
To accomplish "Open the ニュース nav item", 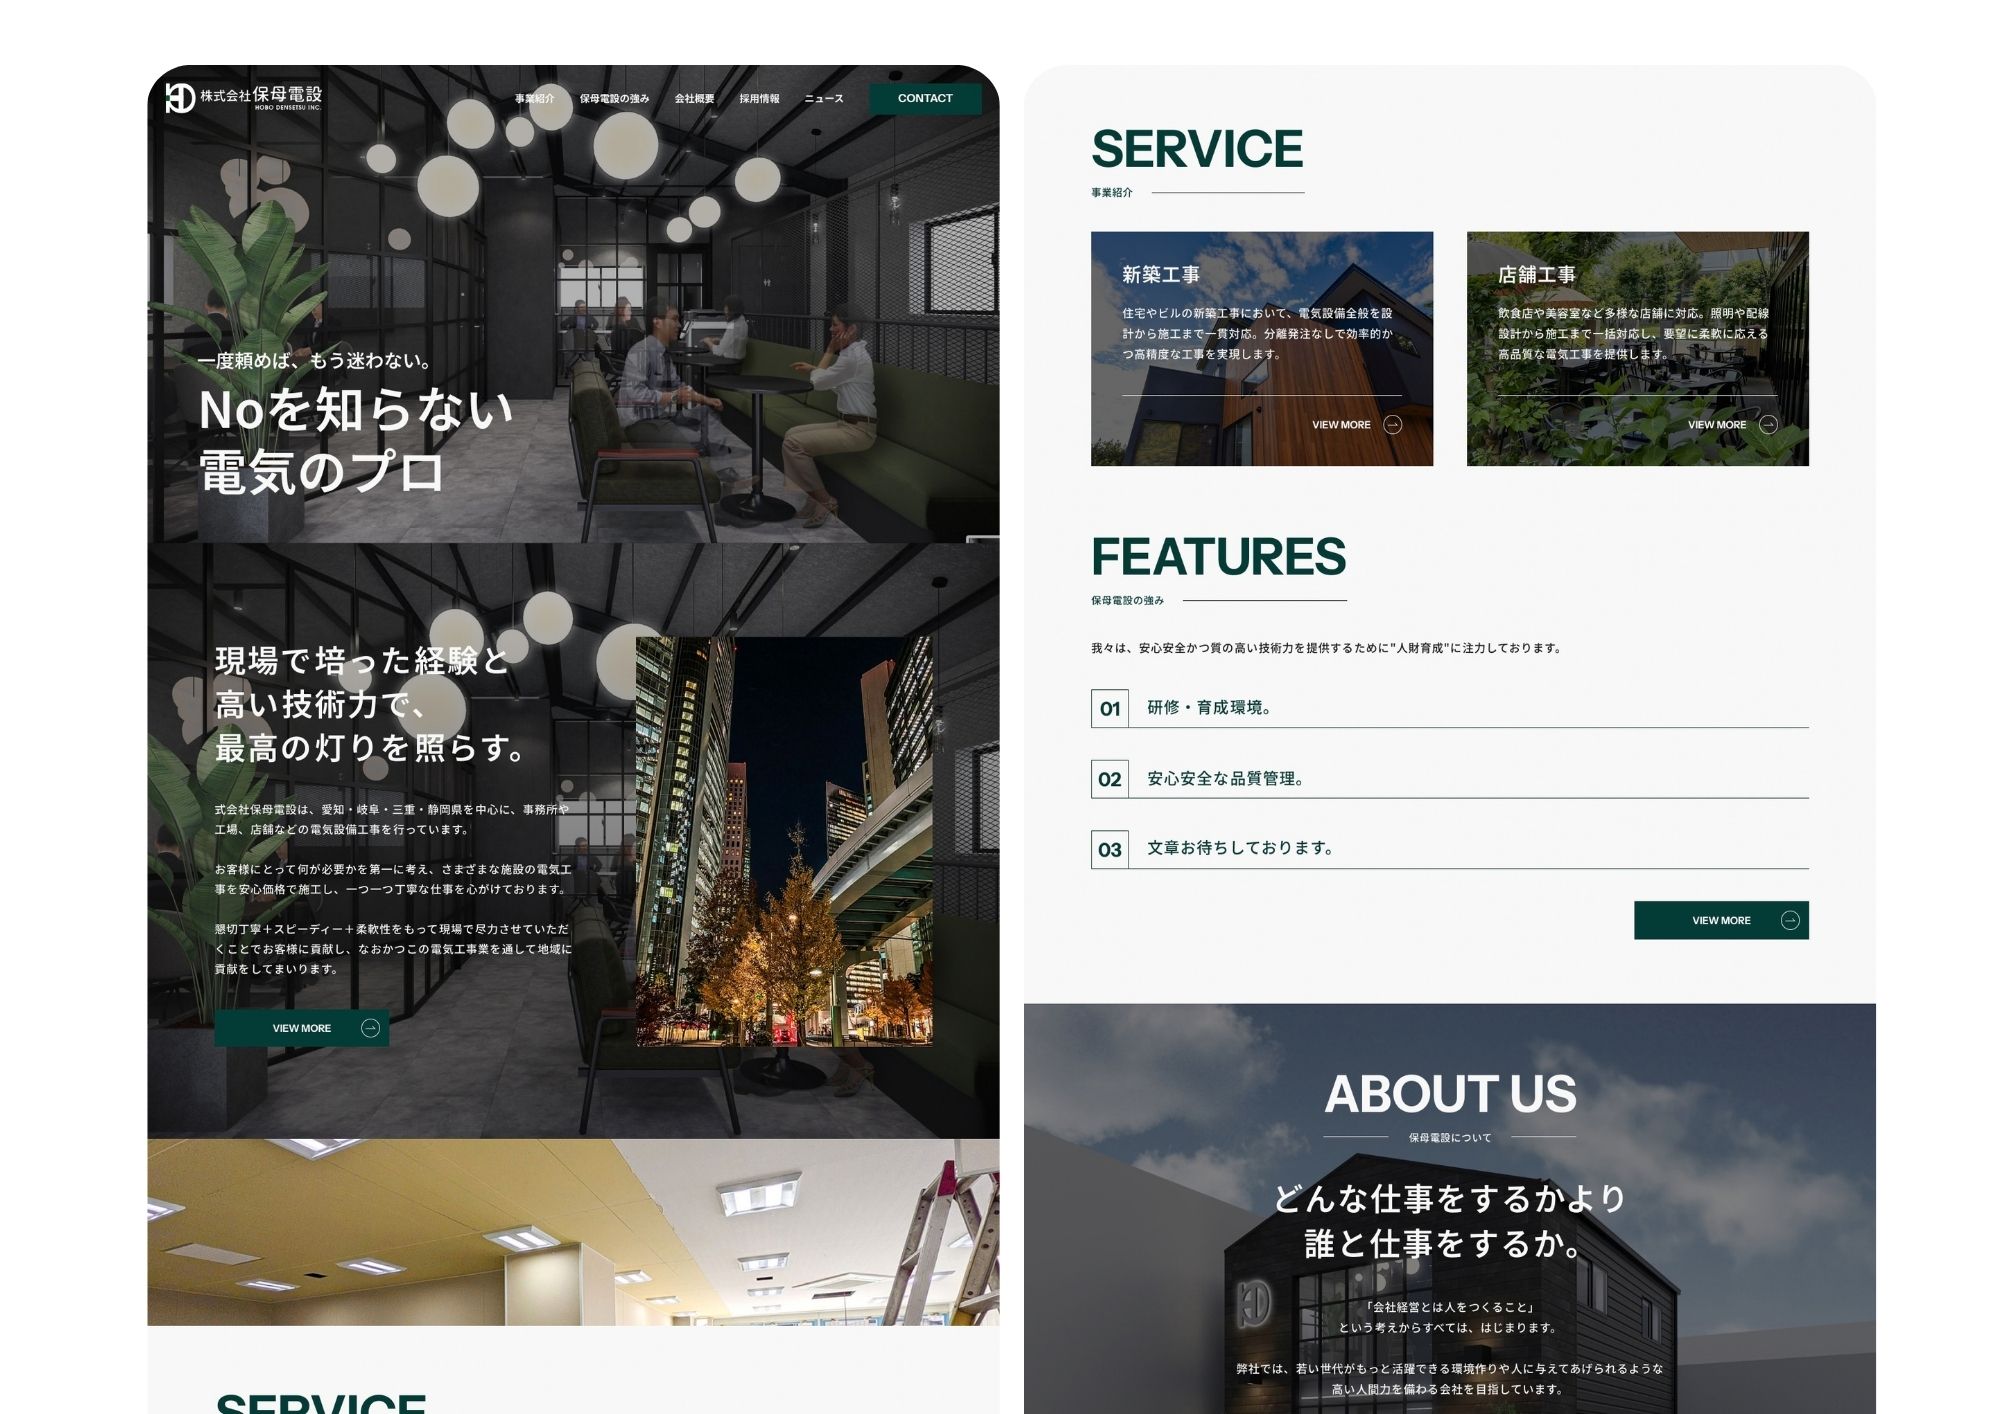I will click(824, 98).
